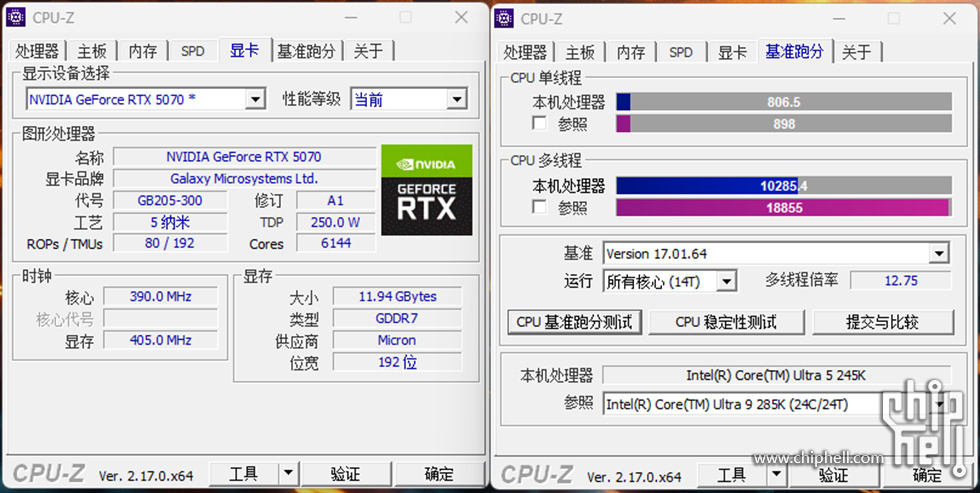Click the 名称 field showing NVIDIA GeForce RTX 5070
This screenshot has width=980, height=493.
(x=244, y=157)
